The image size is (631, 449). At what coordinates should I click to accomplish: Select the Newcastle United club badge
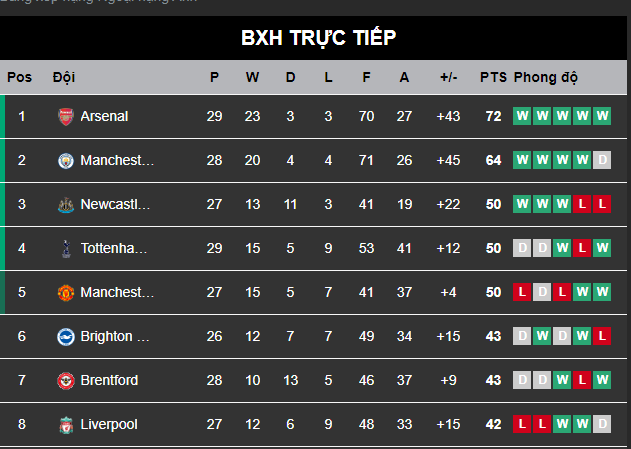[x=66, y=205]
